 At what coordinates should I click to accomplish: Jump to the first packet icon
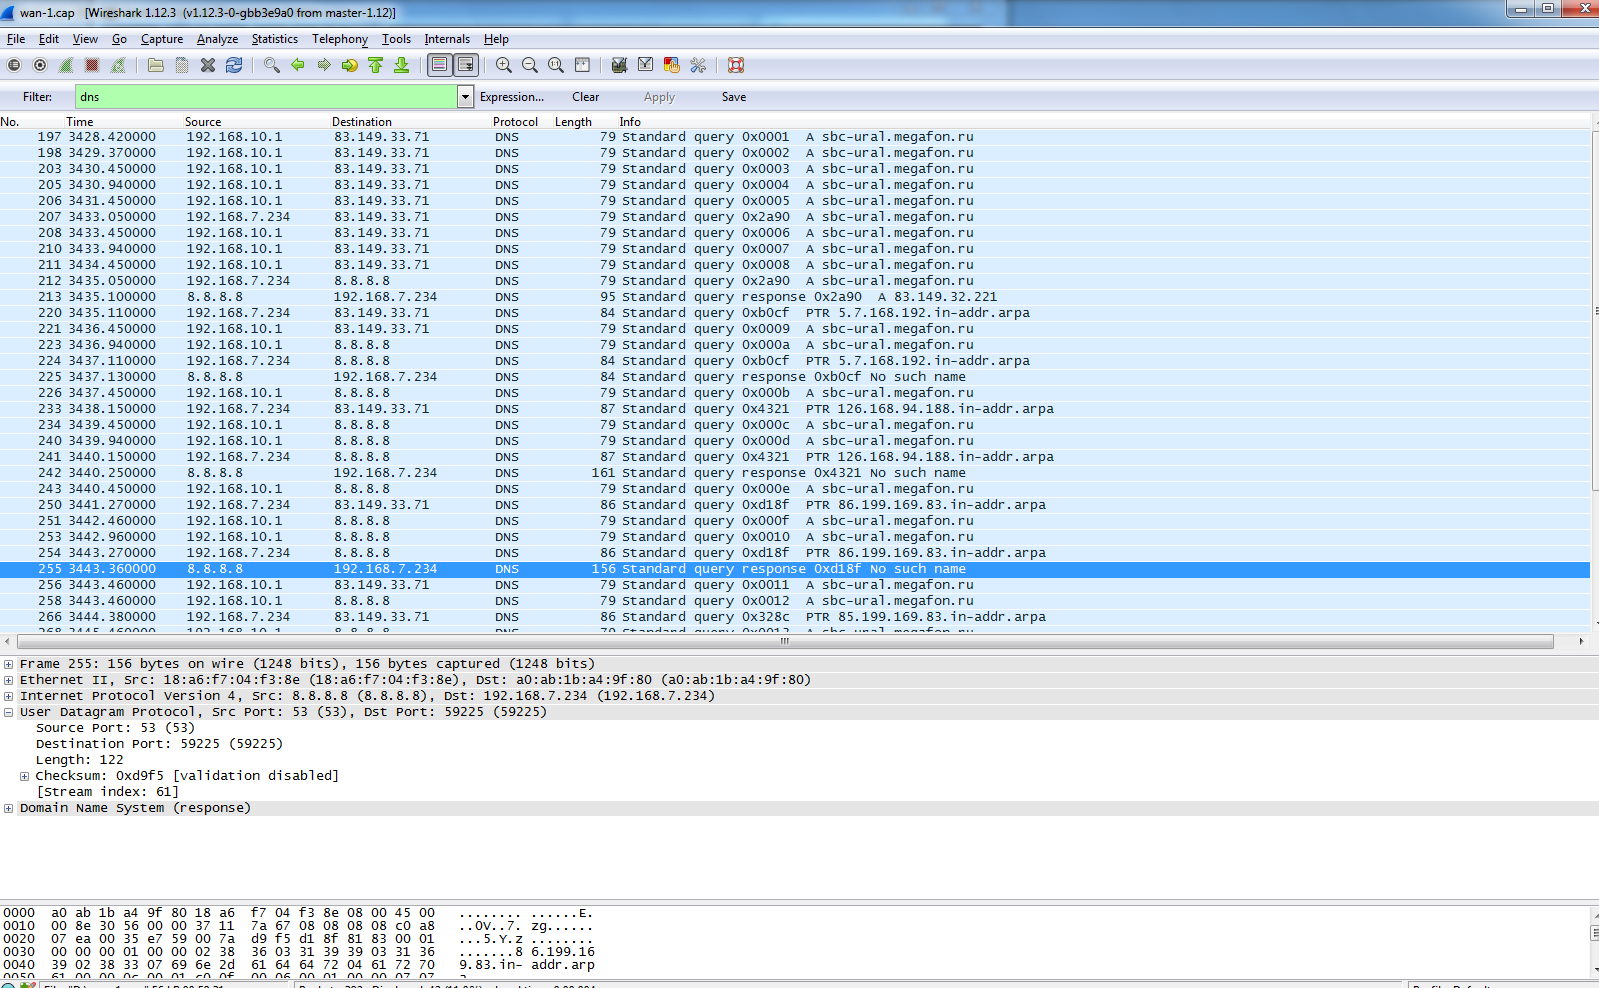(x=376, y=65)
